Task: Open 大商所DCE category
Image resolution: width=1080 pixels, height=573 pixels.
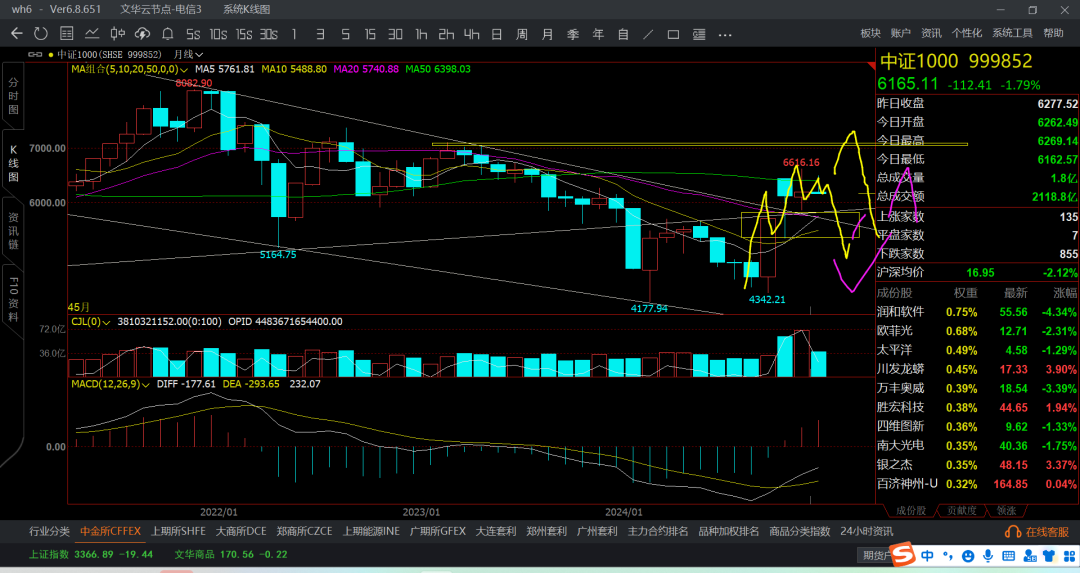Action: (x=241, y=531)
